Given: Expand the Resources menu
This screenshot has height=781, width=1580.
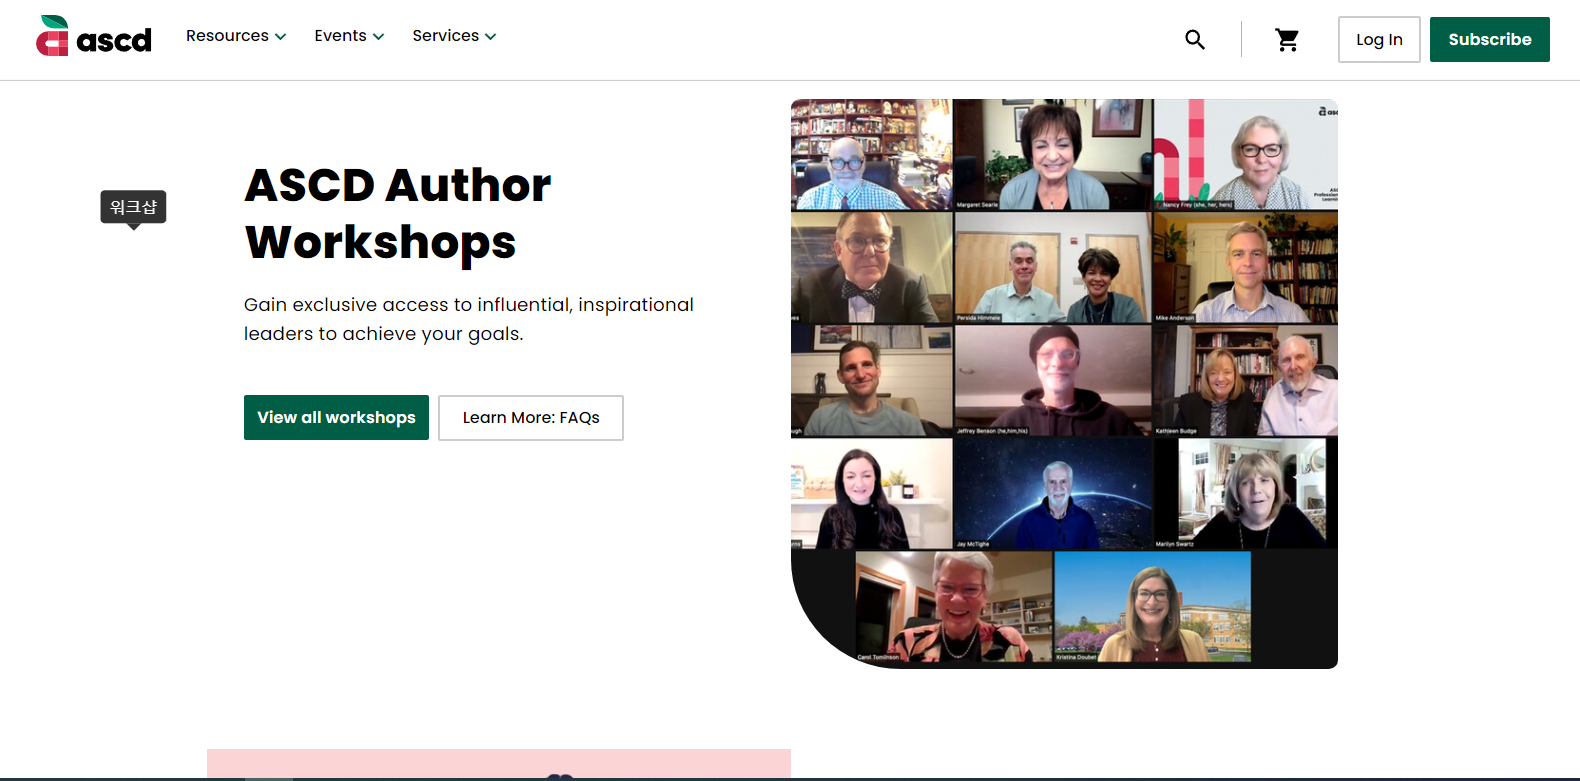Looking at the screenshot, I should tap(236, 36).
